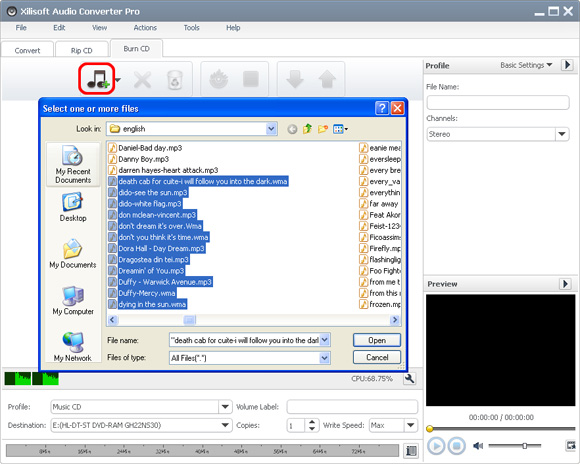Open the Basic Settings dropdown
The width and height of the screenshot is (580, 464).
point(526,65)
